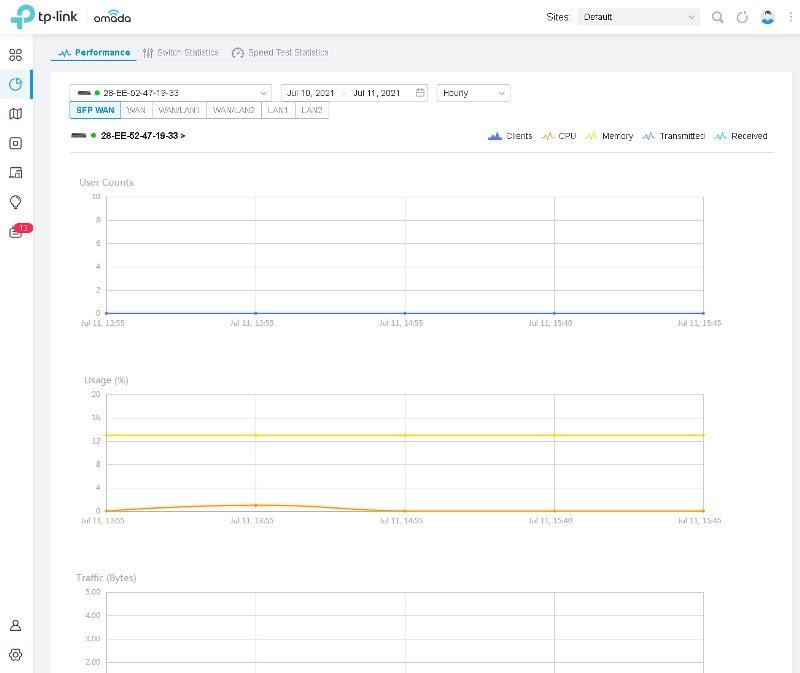Click the end date Jul 11, 2021

[x=377, y=93]
